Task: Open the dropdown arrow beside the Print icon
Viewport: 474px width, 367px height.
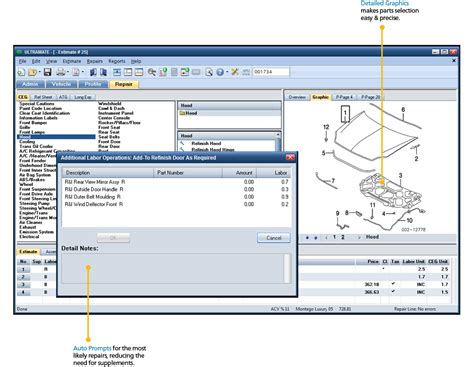Action: tap(68, 72)
